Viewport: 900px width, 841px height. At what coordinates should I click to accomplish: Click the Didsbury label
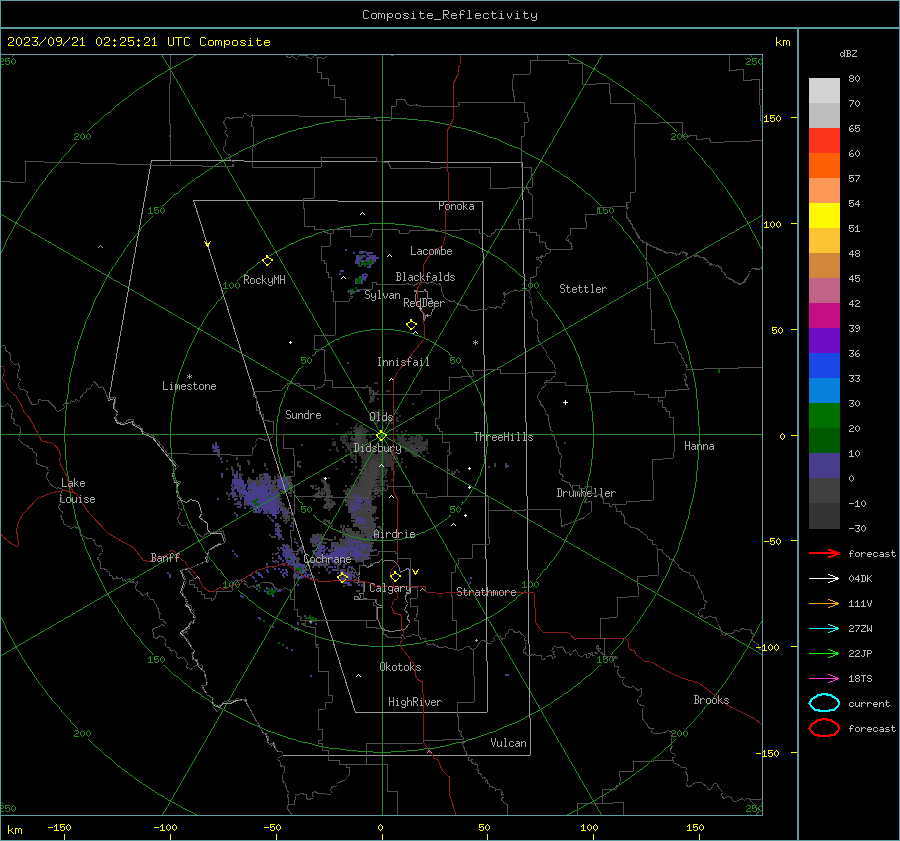[x=377, y=448]
